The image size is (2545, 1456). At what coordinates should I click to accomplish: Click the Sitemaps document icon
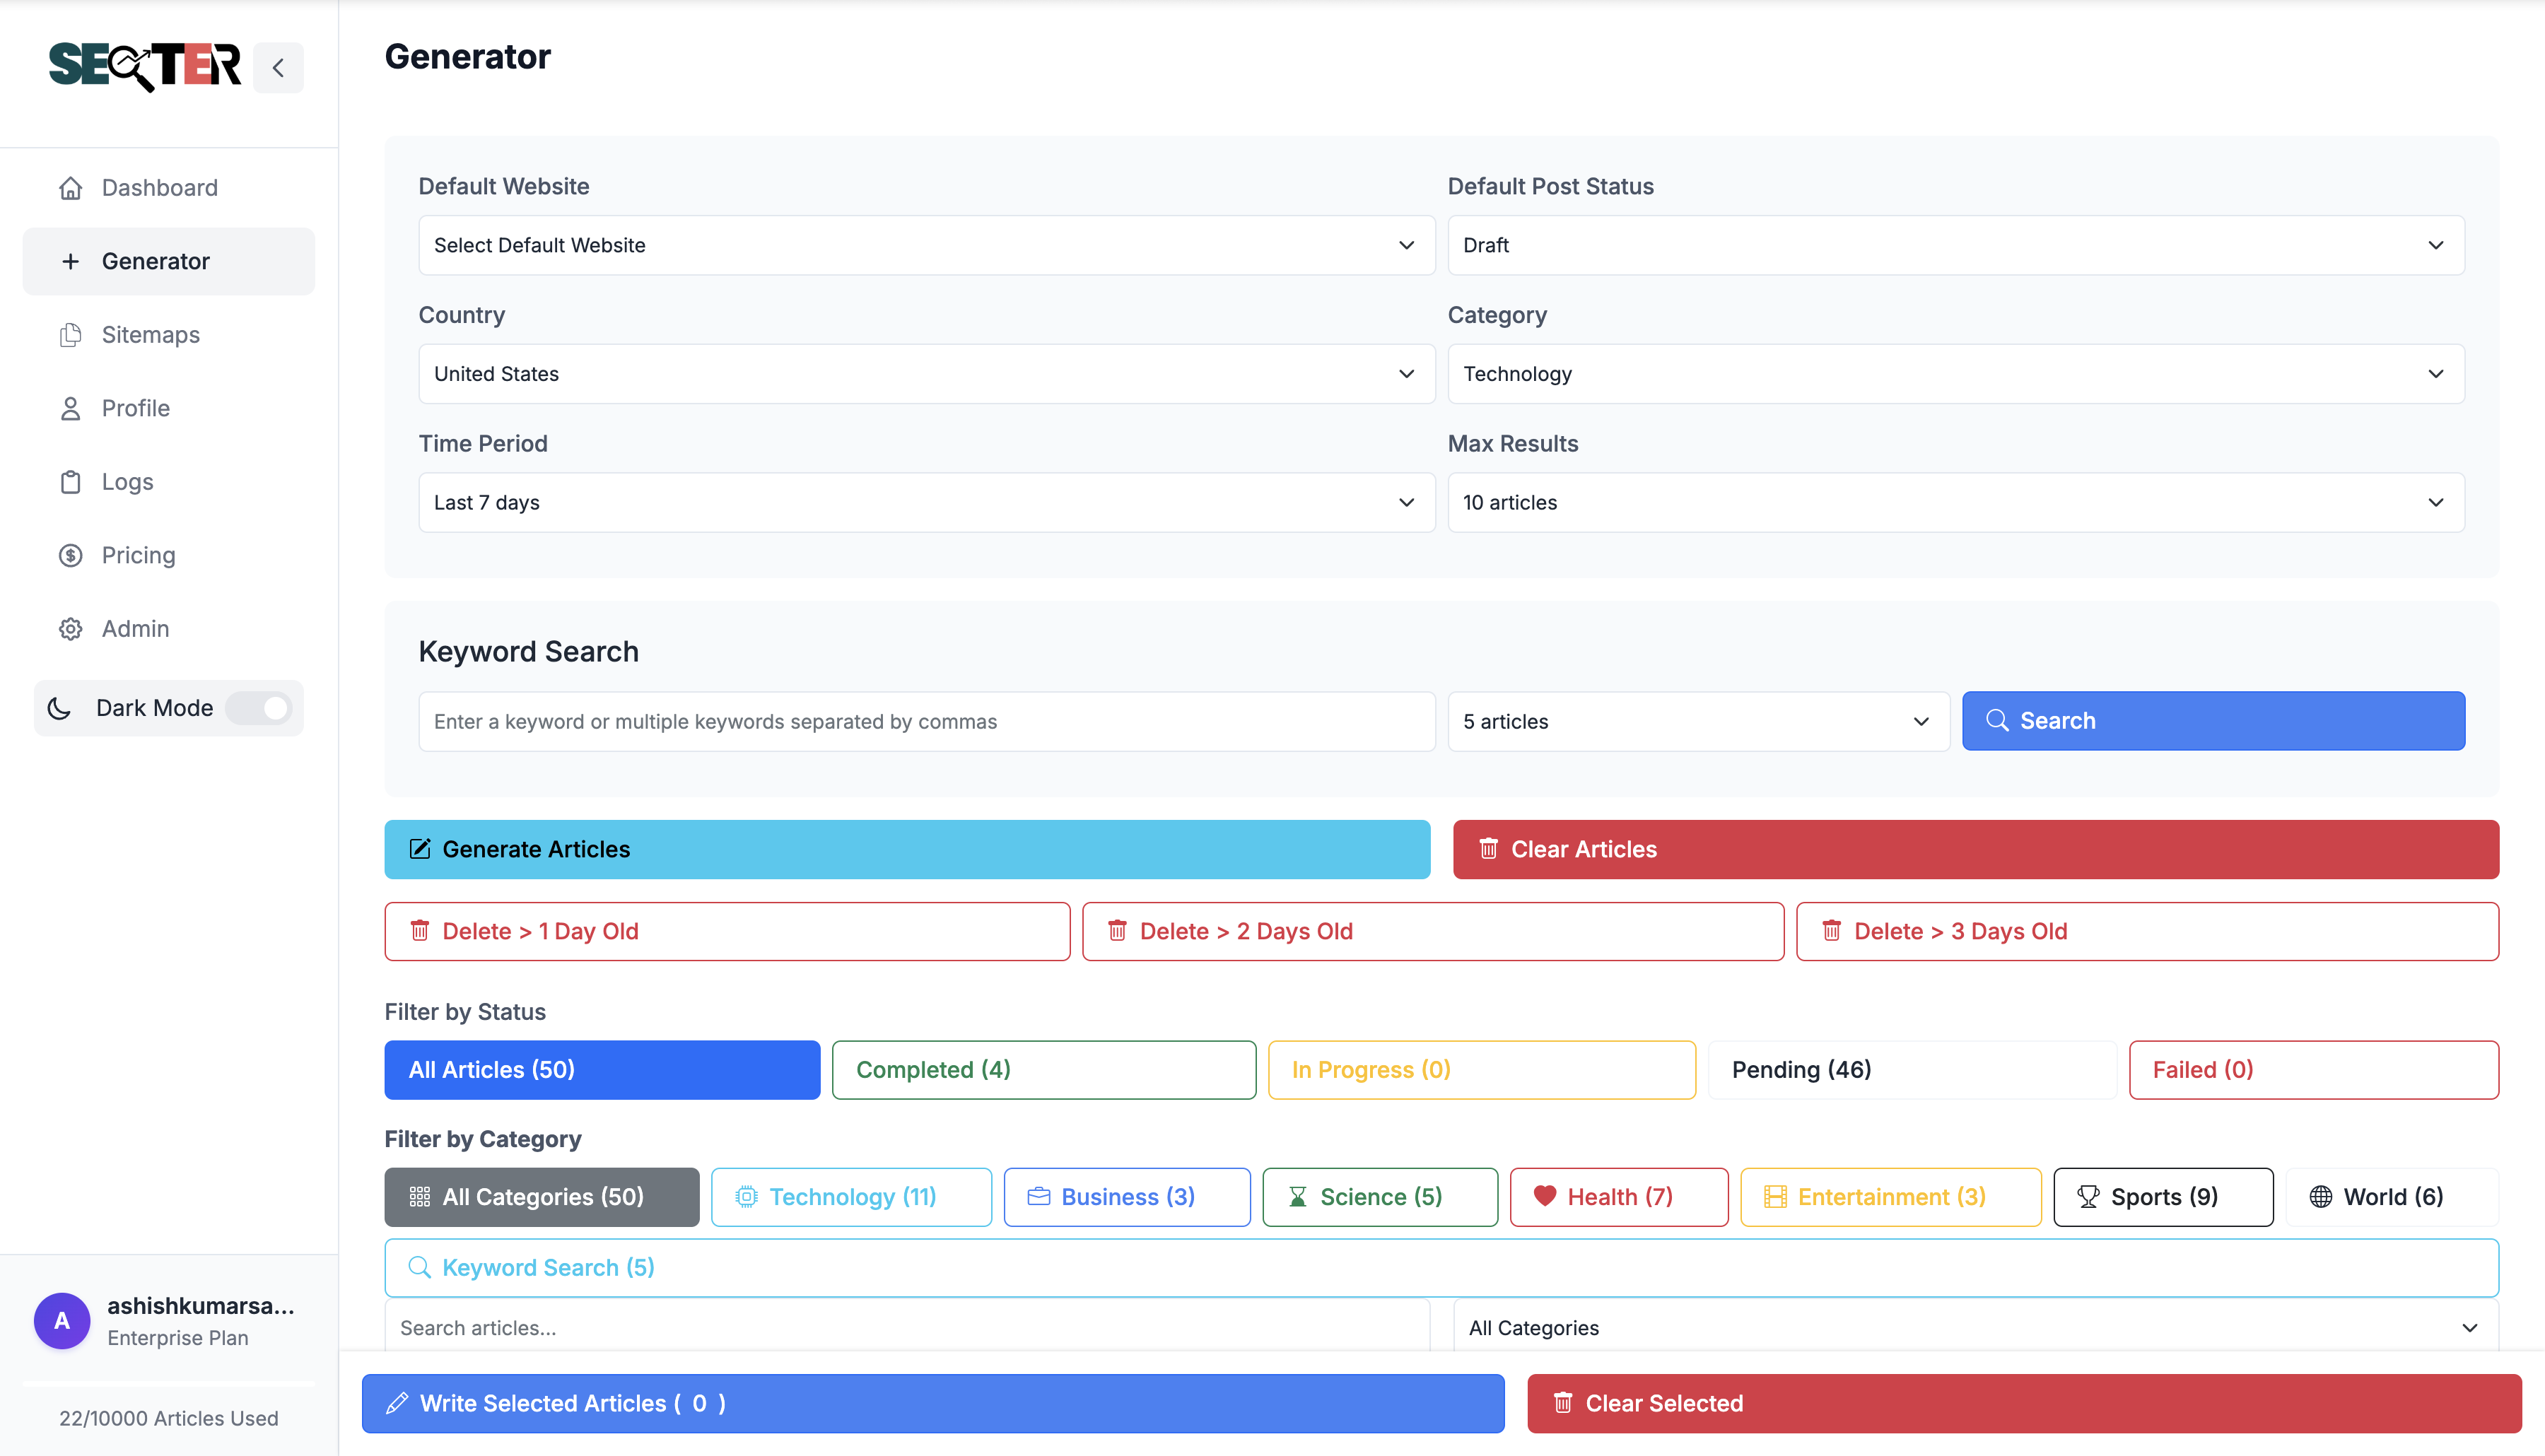(x=70, y=335)
